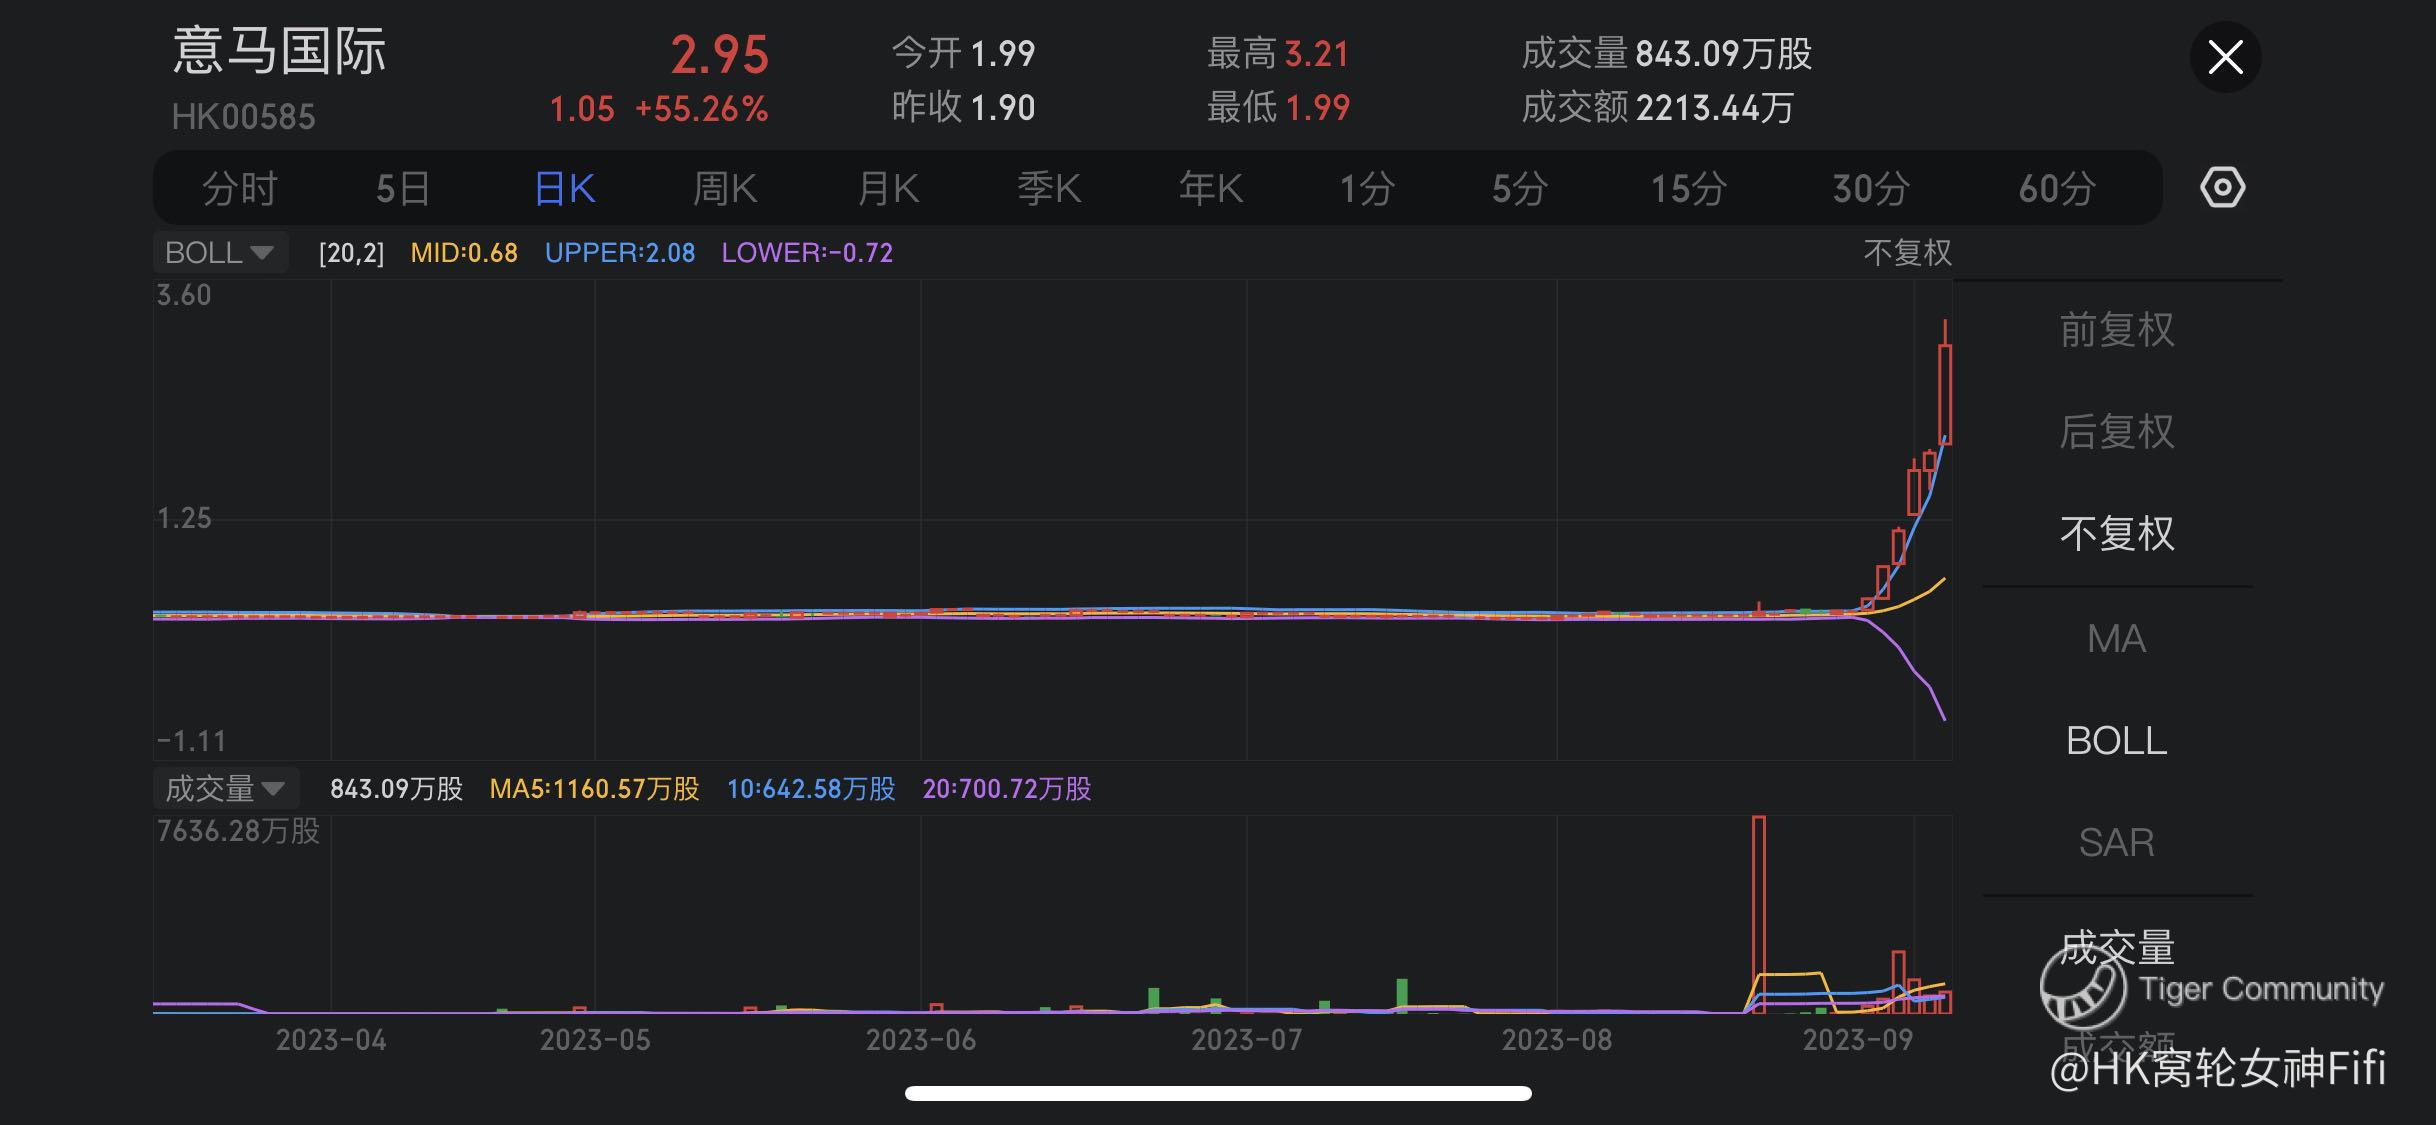Select BOLL in the side indicator list
Image resolution: width=2436 pixels, height=1125 pixels.
point(2116,741)
